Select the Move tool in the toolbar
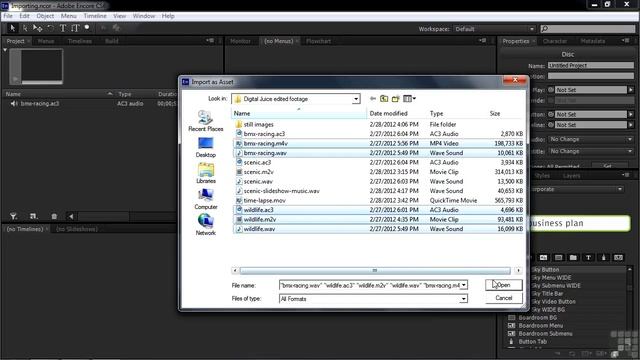 coord(38,28)
